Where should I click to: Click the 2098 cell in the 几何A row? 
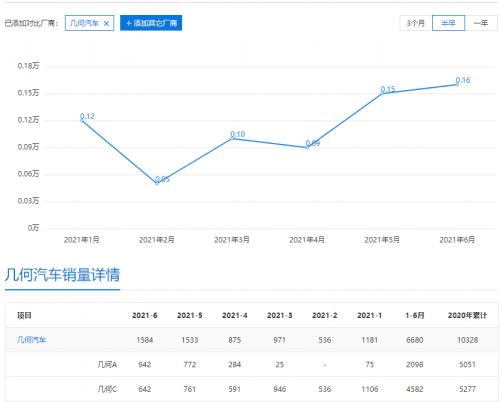(415, 364)
